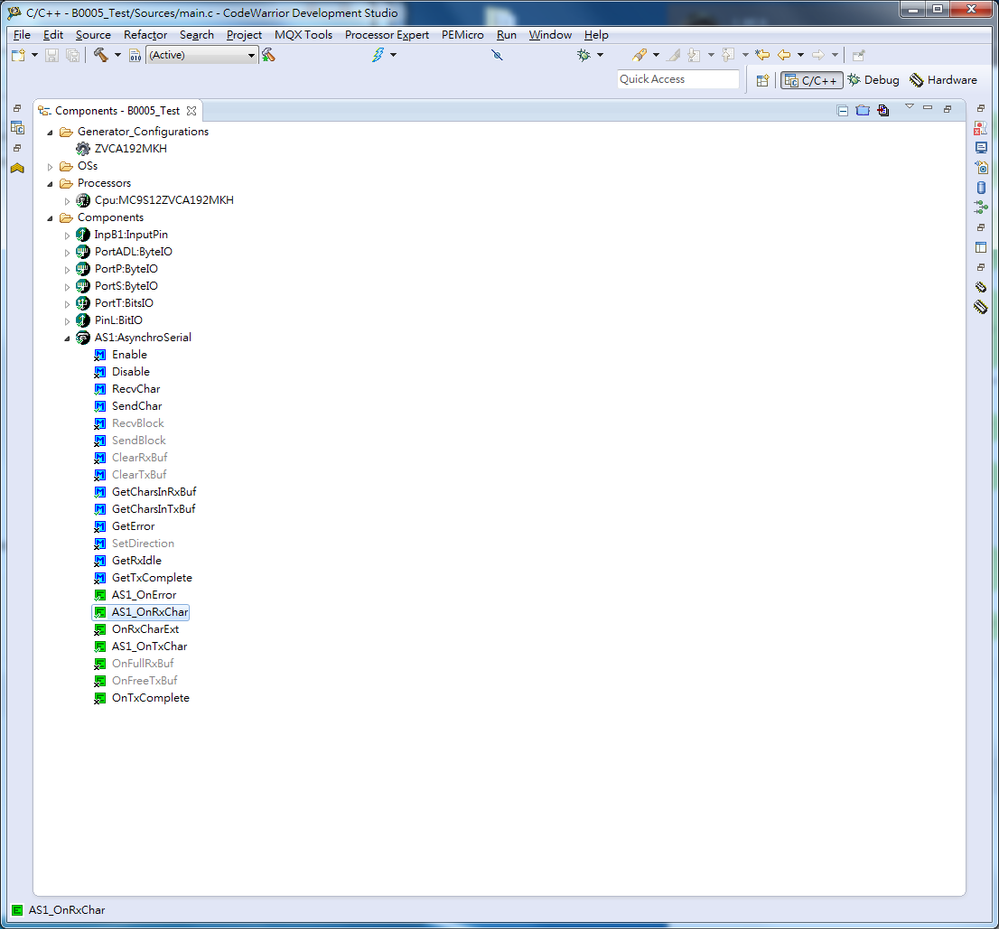Image resolution: width=999 pixels, height=929 pixels.
Task: Open the File menu
Action: tap(22, 35)
